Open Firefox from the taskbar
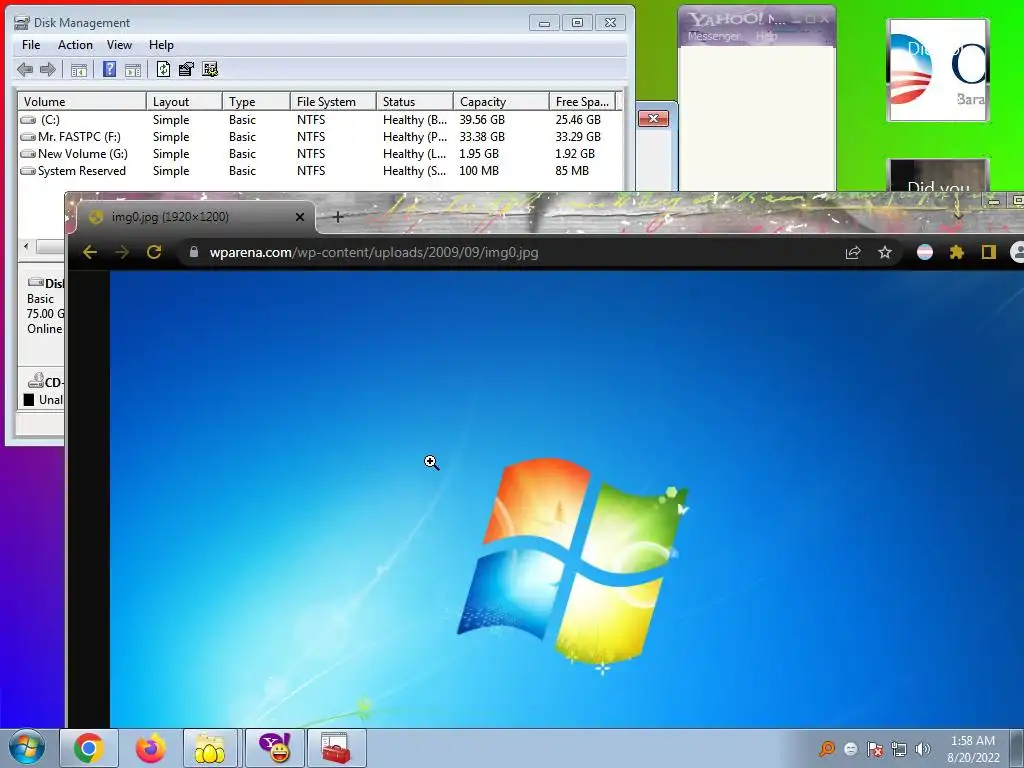Screen dimensions: 1024x768 point(150,748)
